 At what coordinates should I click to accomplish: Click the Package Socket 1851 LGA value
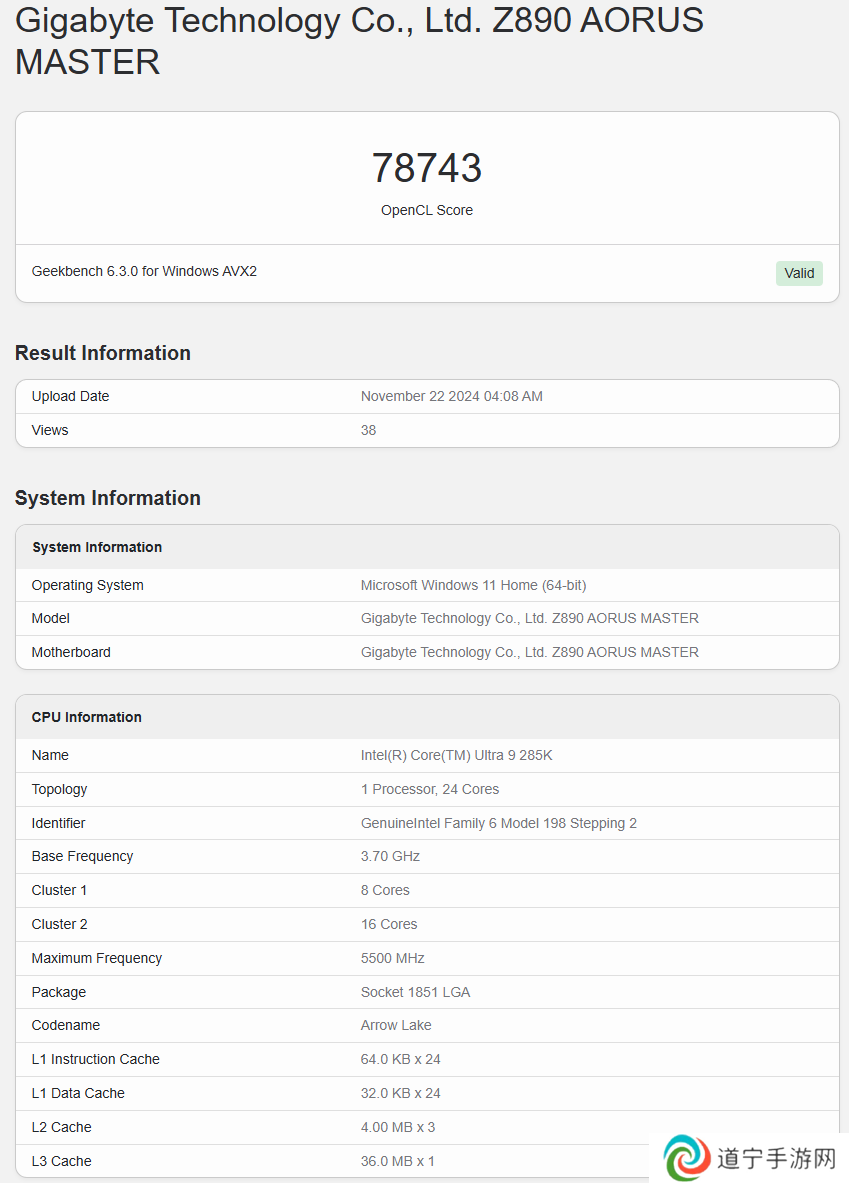[415, 992]
